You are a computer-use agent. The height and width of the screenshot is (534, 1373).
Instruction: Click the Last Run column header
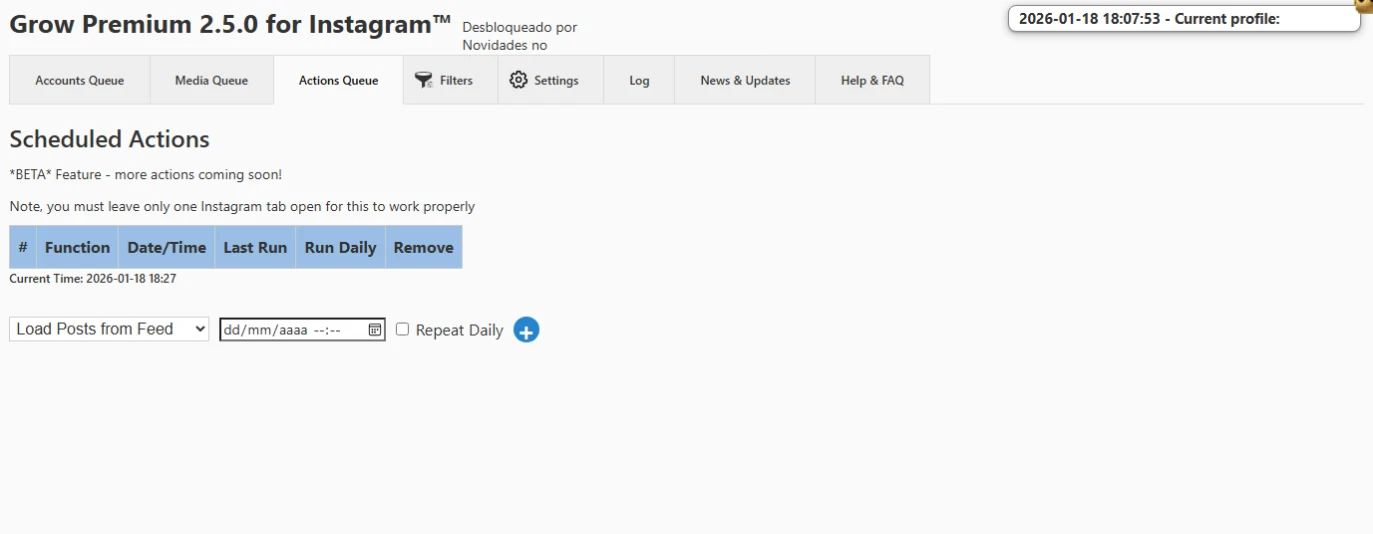pyautogui.click(x=255, y=247)
